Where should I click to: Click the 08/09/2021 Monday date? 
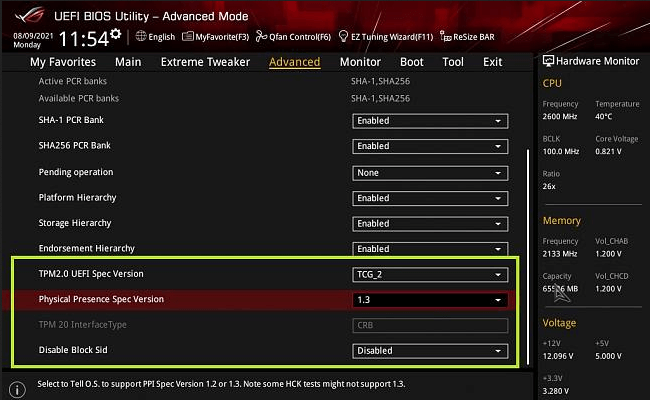[33, 40]
